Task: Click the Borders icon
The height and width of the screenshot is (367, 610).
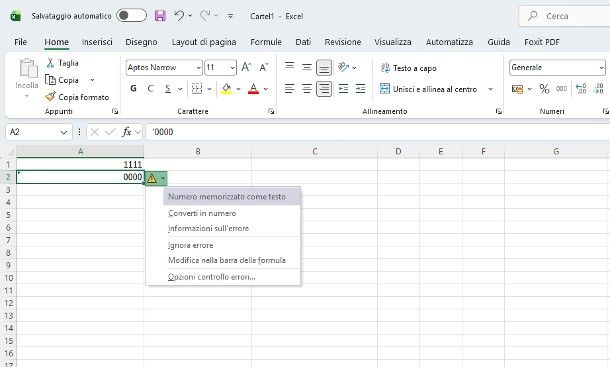Action: point(197,89)
